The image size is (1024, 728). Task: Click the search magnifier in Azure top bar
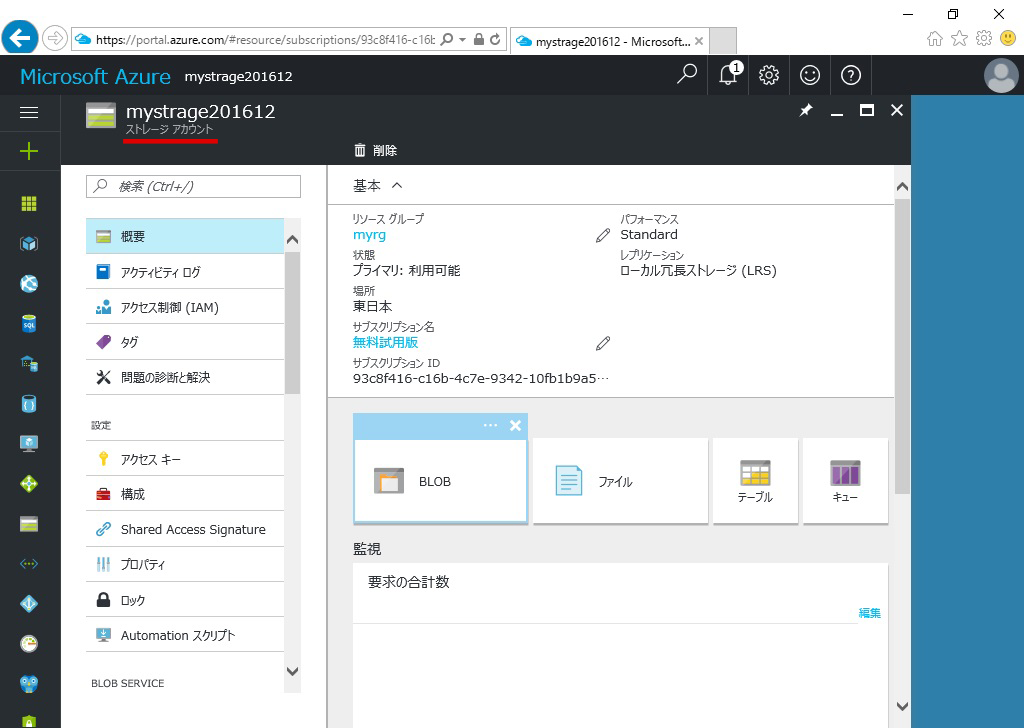[686, 74]
